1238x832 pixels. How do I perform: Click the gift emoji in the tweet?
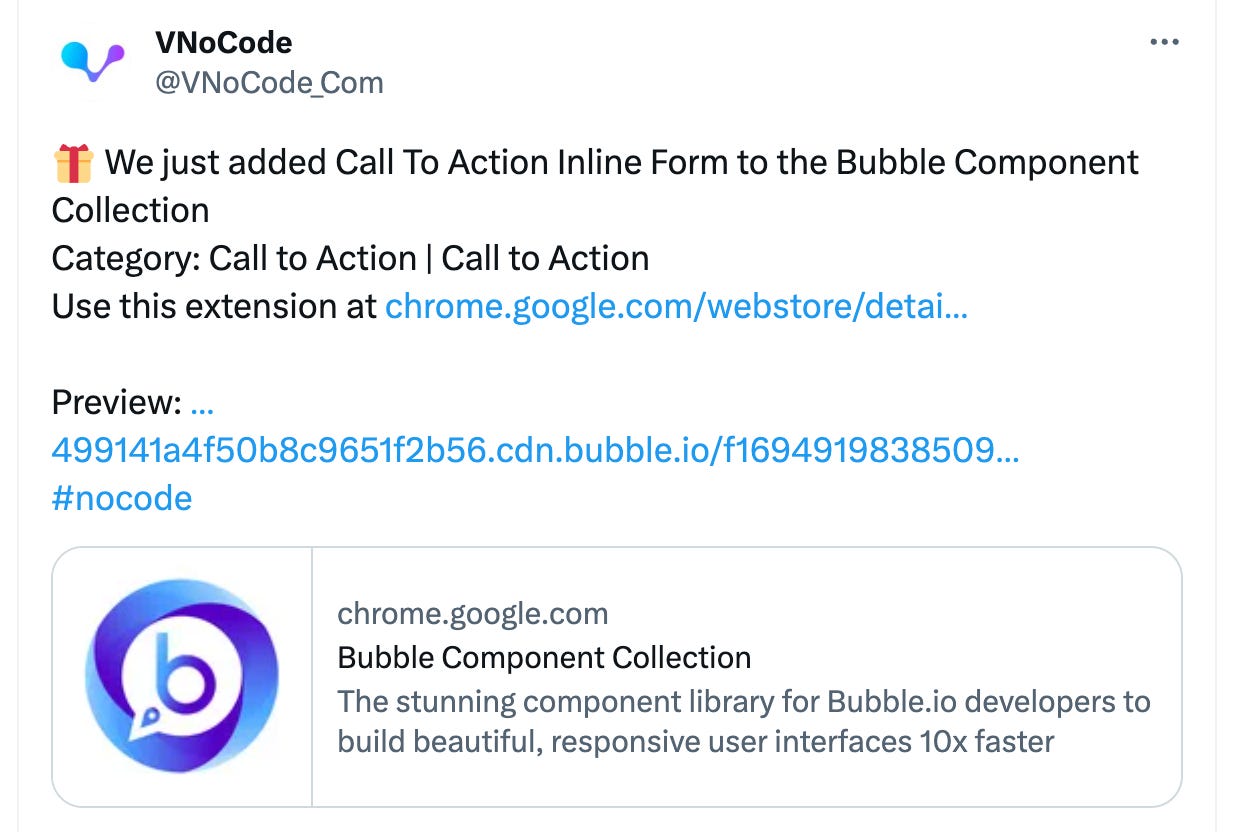point(71,160)
